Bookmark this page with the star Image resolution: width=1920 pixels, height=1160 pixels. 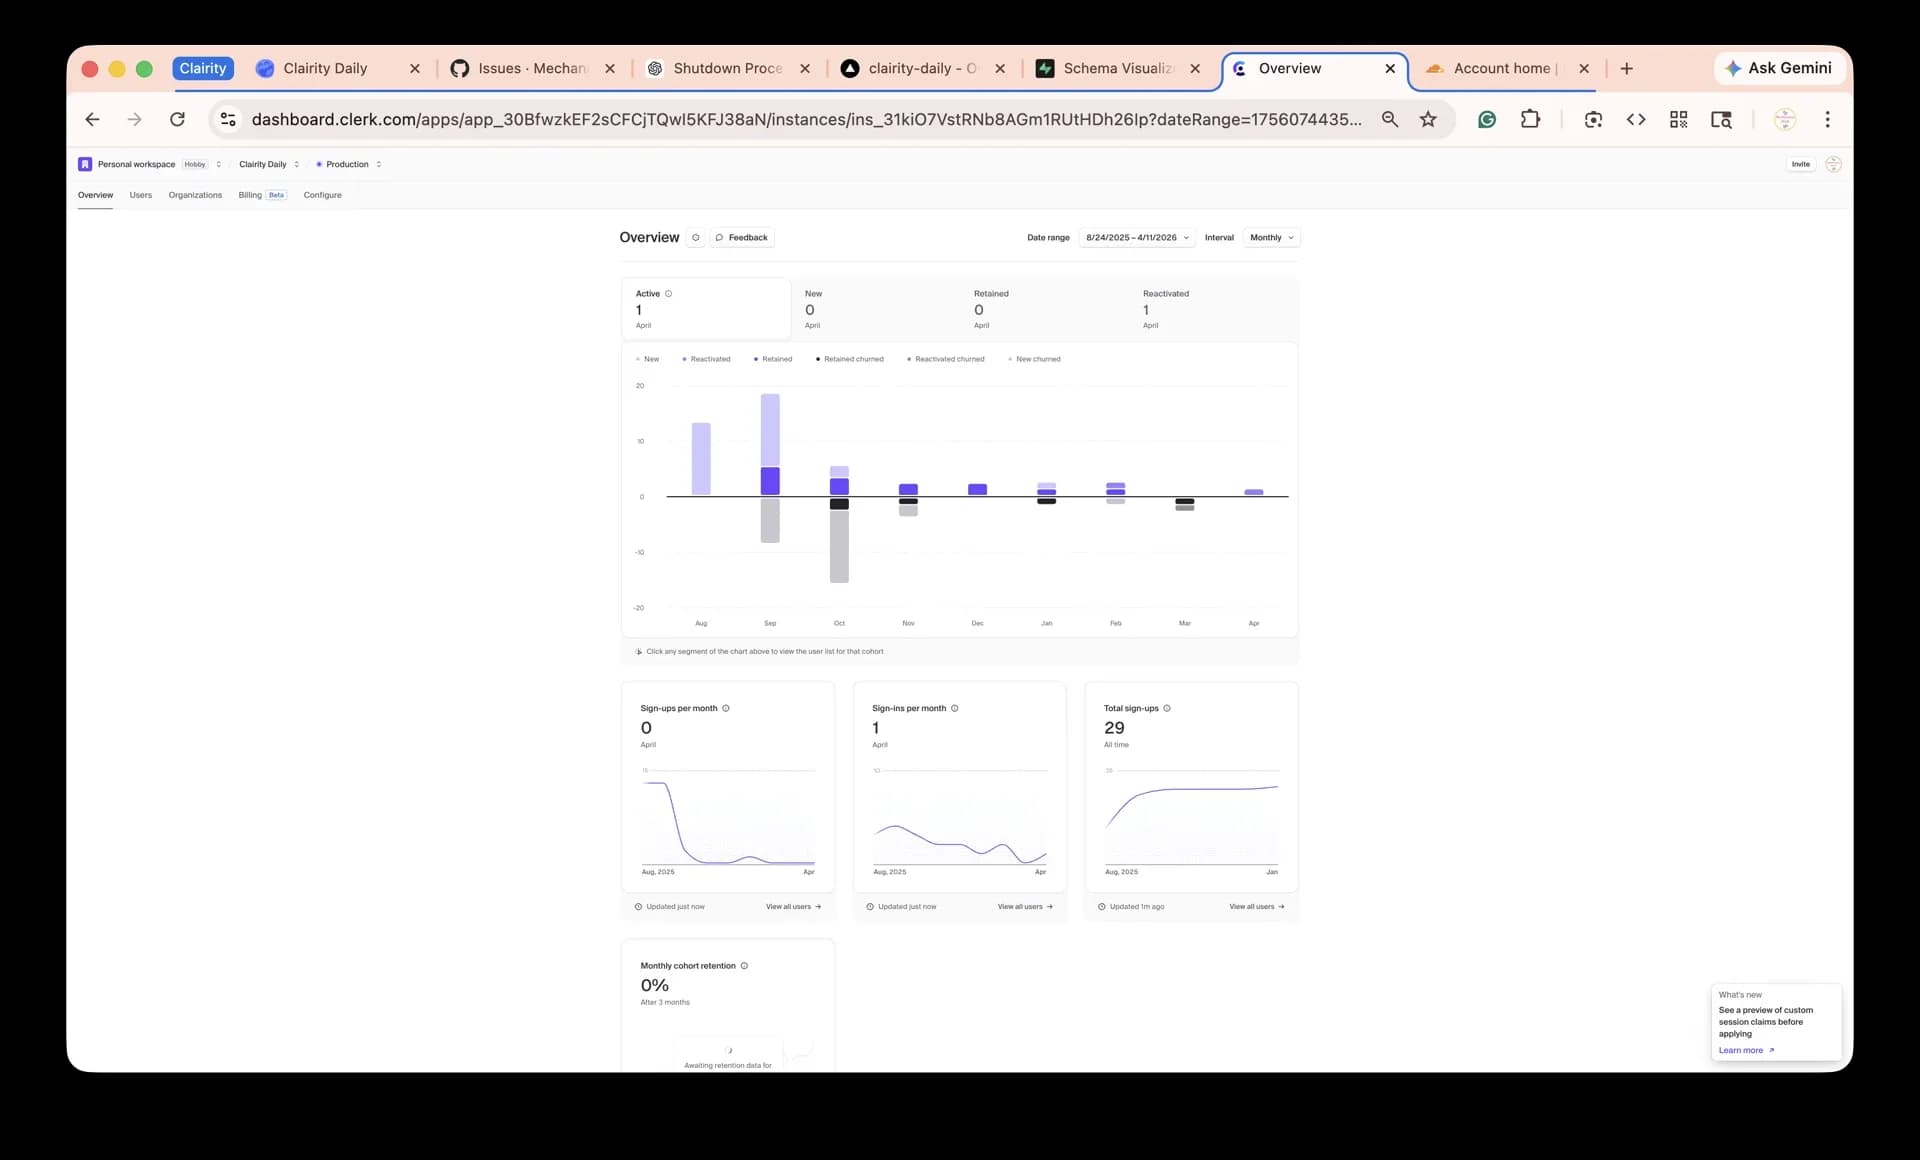click(1428, 119)
